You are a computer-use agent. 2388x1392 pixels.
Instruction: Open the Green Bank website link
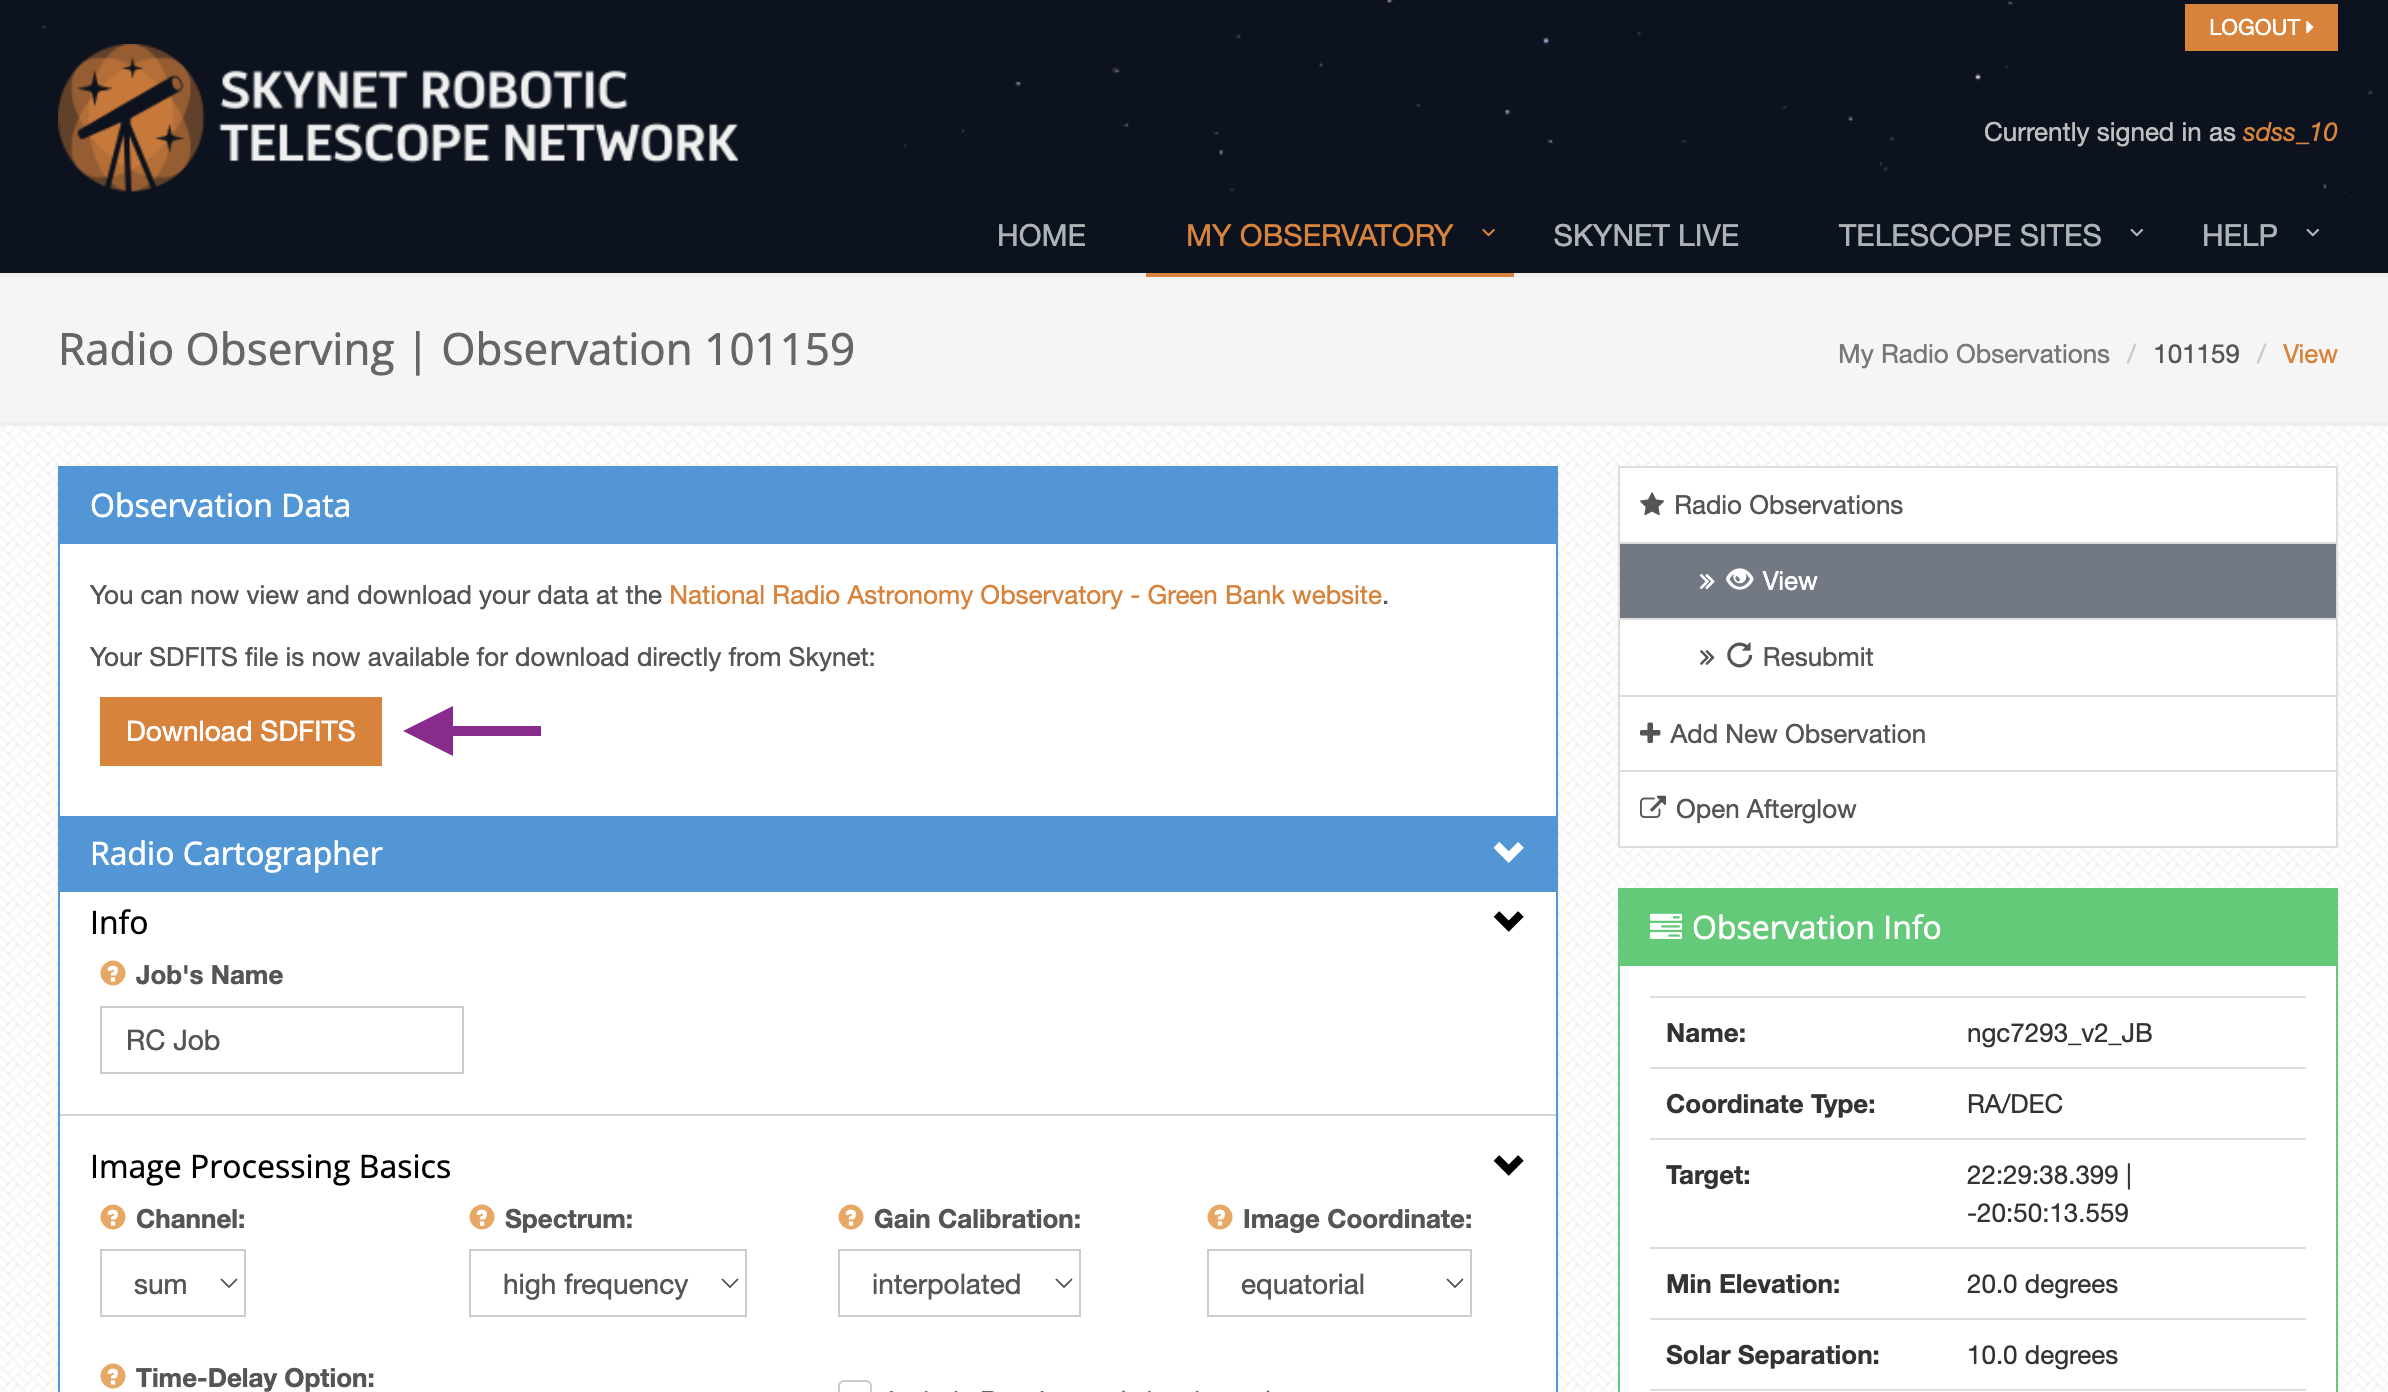click(1025, 595)
